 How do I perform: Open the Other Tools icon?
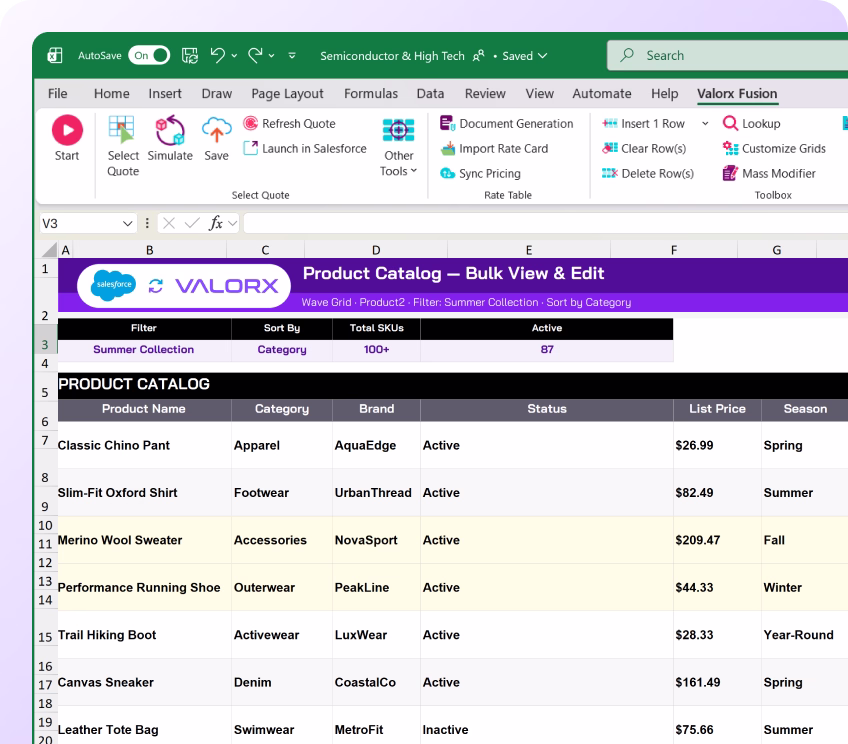point(399,130)
